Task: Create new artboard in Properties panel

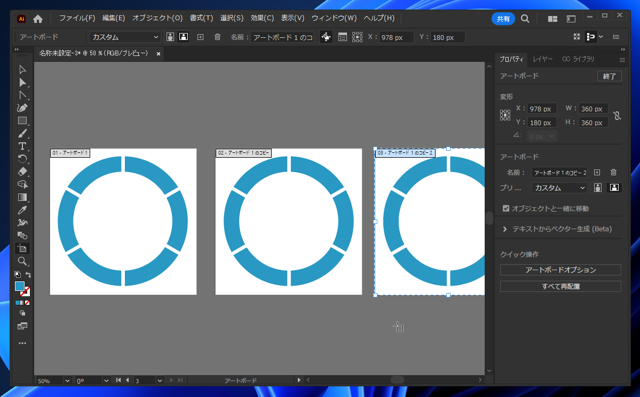Action: (597, 173)
